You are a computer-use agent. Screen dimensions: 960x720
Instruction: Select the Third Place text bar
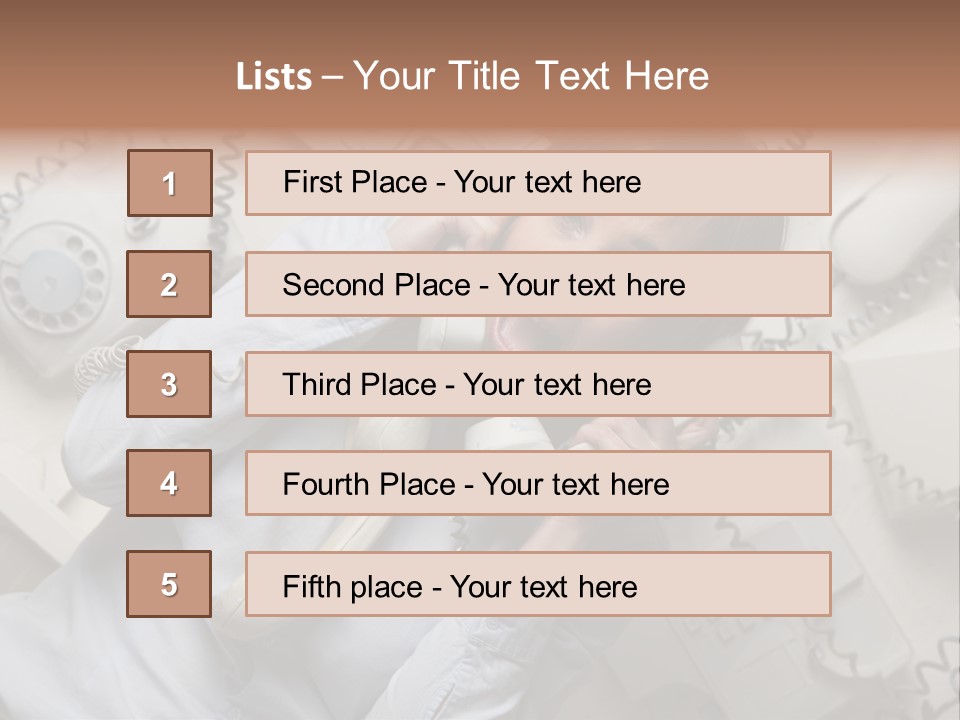(x=538, y=384)
